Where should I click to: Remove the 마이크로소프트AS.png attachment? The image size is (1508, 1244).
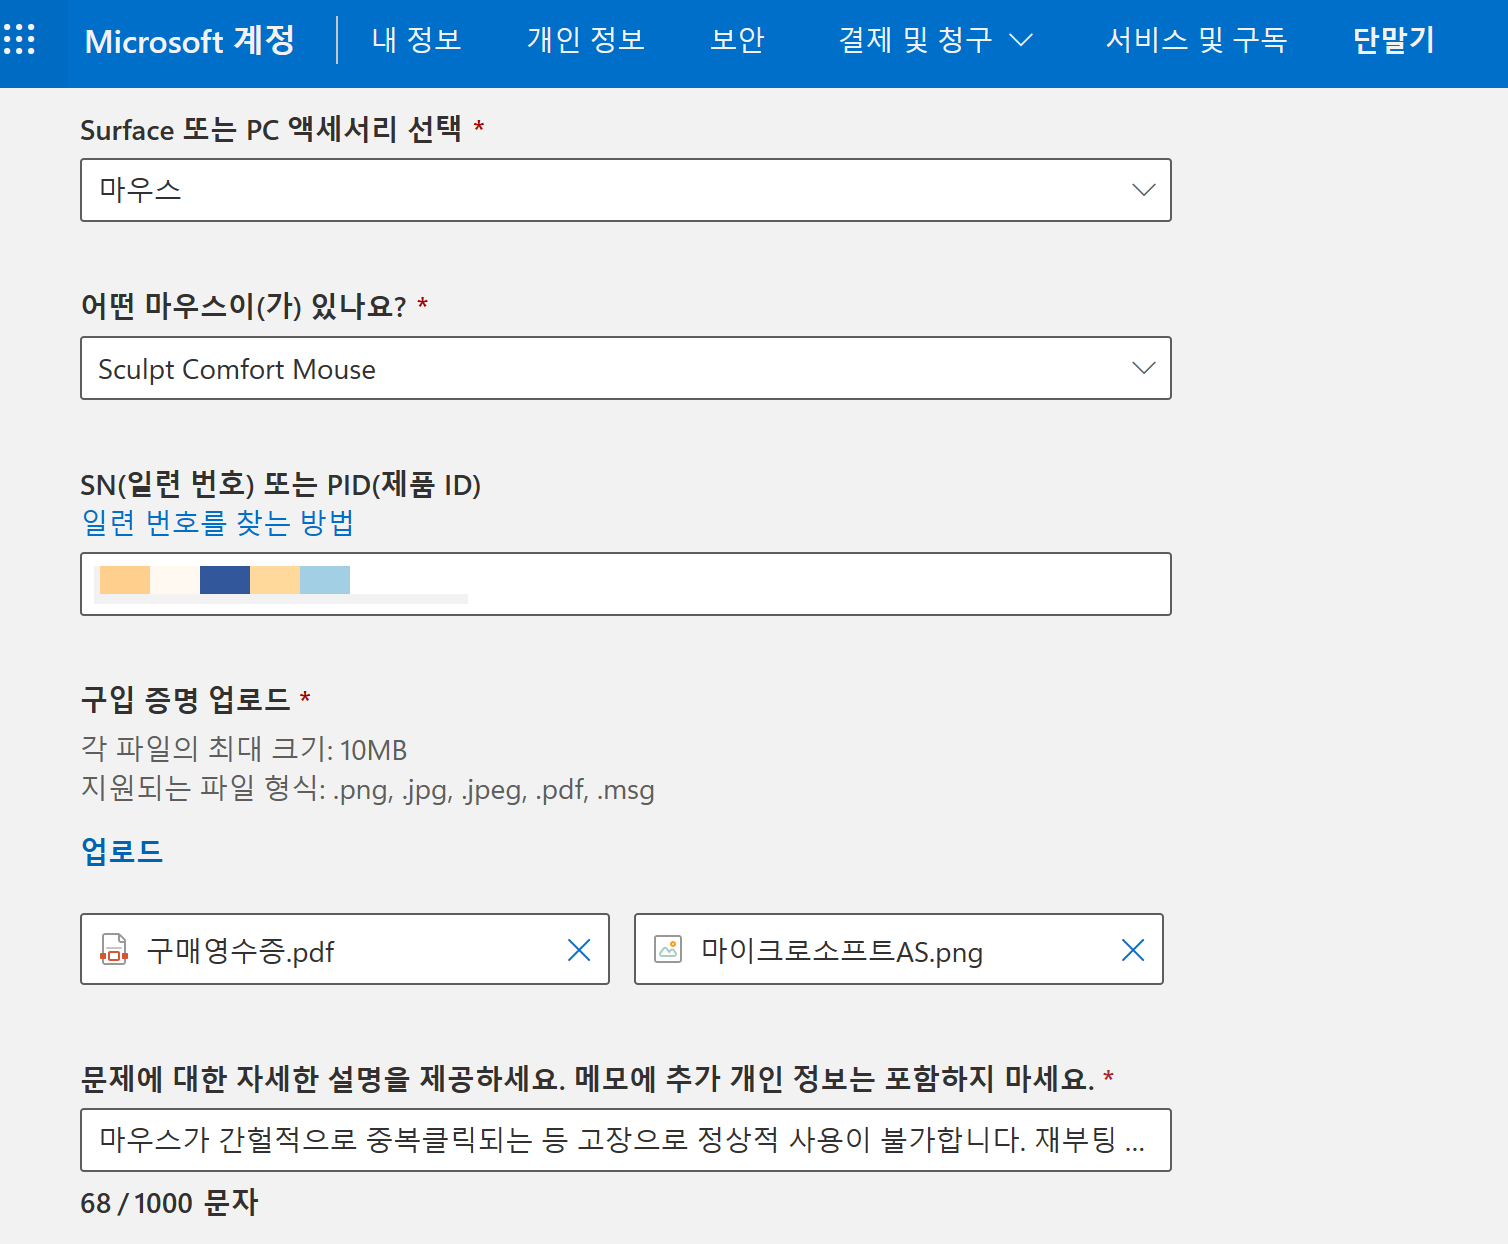pyautogui.click(x=1133, y=950)
